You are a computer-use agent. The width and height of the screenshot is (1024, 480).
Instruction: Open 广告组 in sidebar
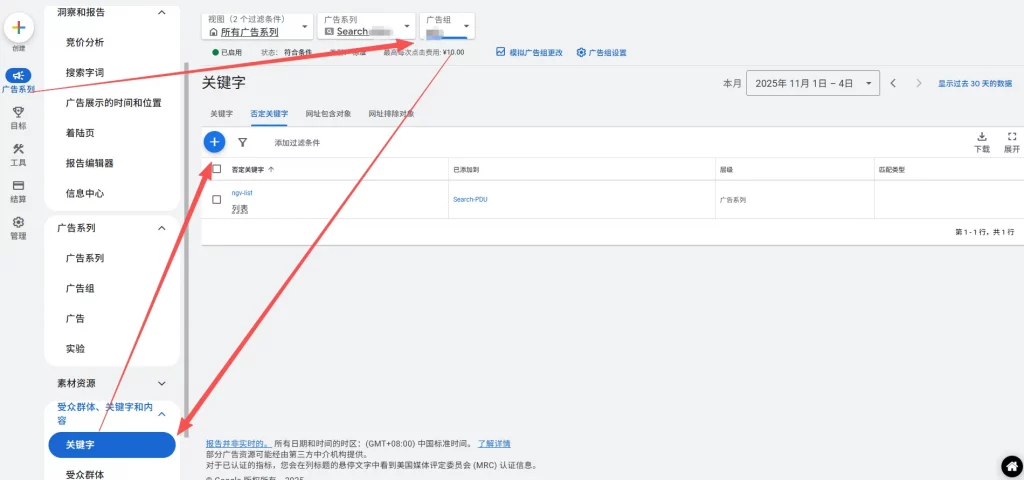click(80, 288)
